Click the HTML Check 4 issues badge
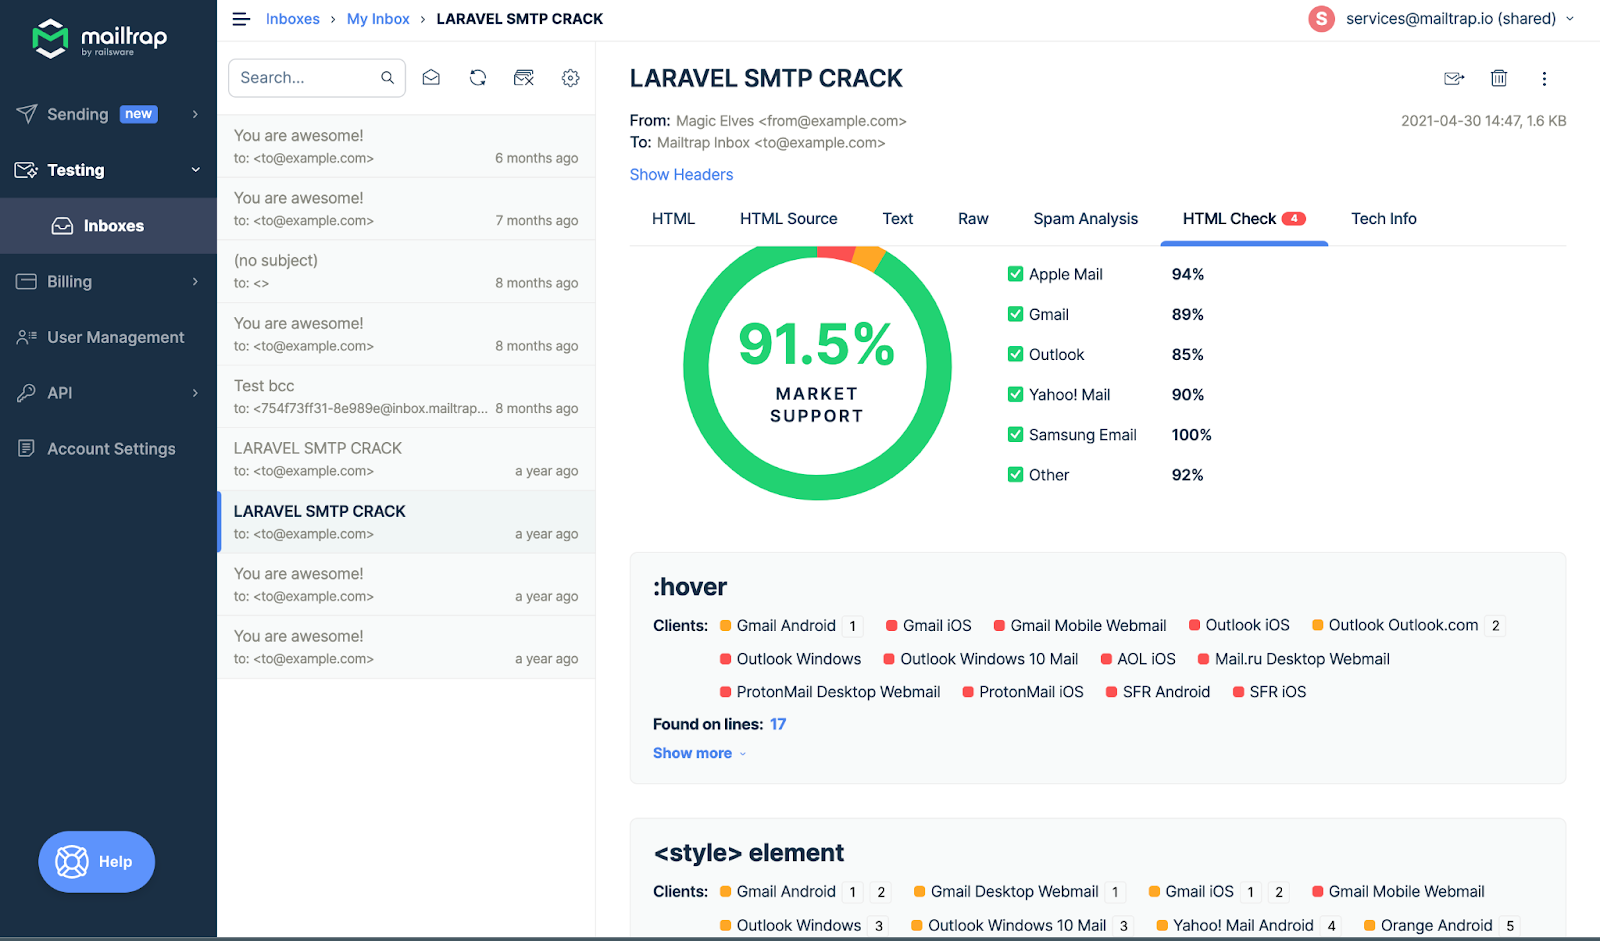The image size is (1600, 941). click(x=1294, y=219)
